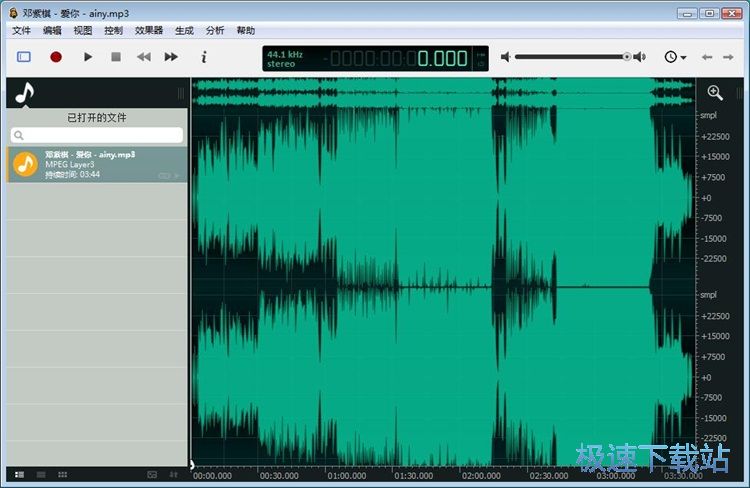Screen dimensions: 750x488
Task: Open file info with the i icon
Action: [204, 57]
